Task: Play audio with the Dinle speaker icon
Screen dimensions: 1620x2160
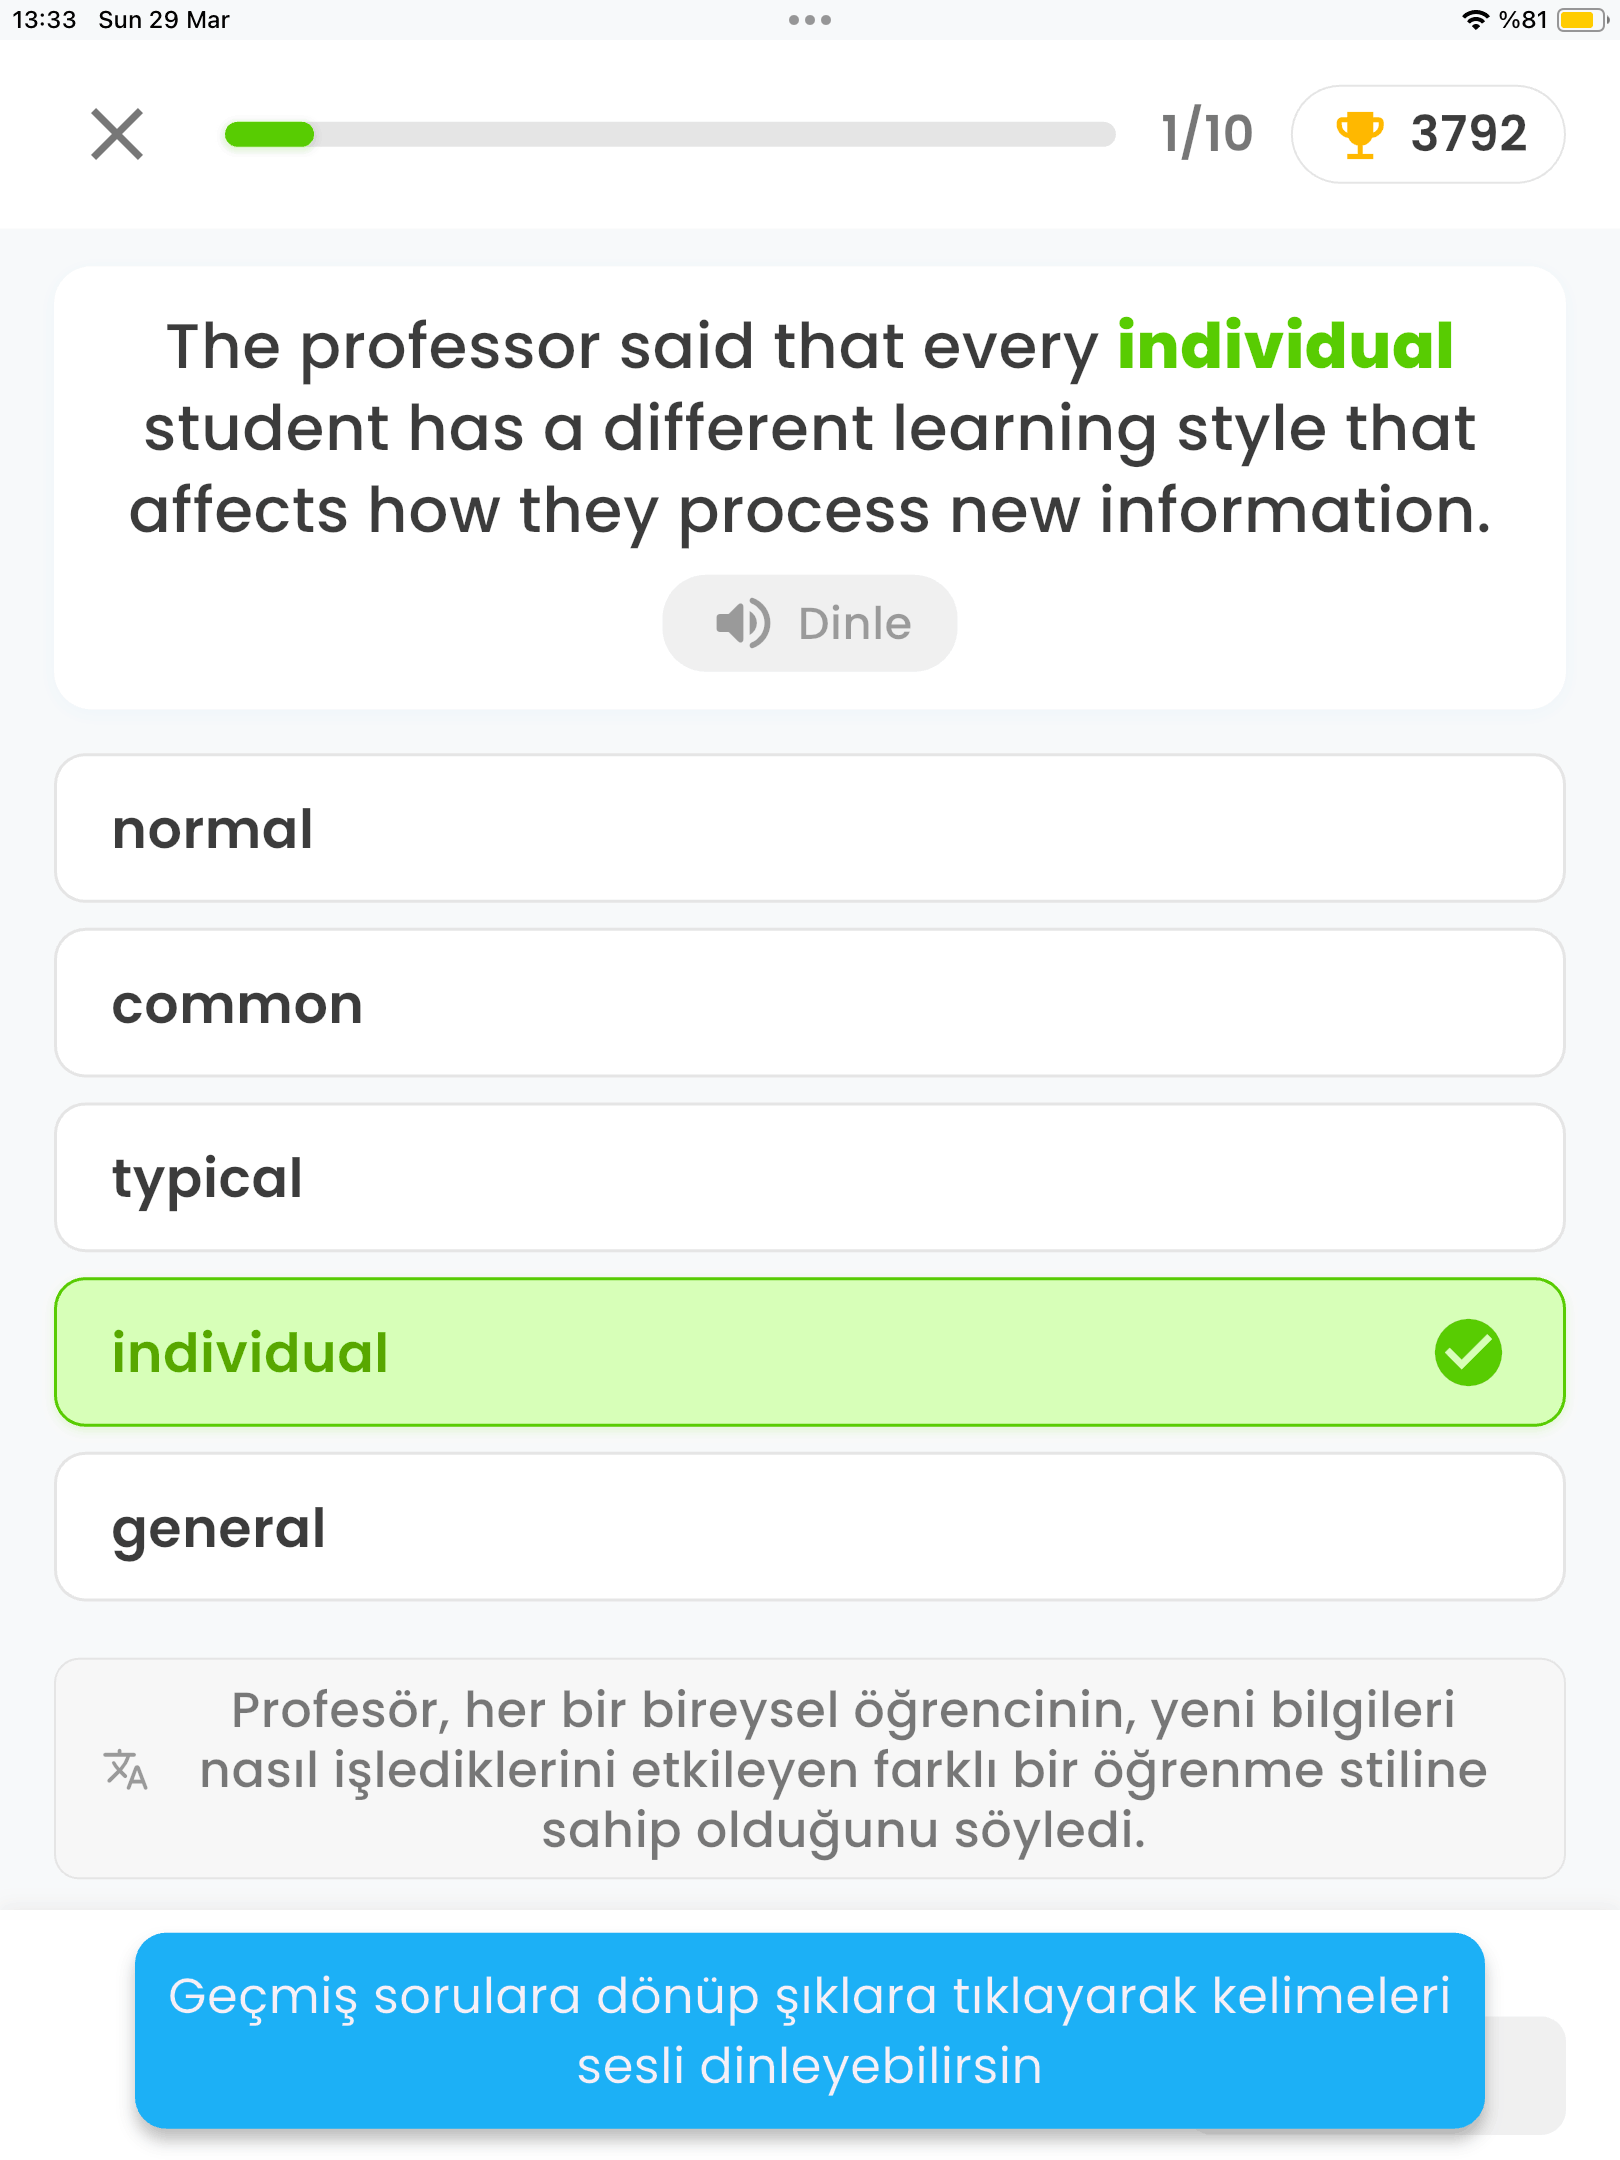Action: pos(743,623)
